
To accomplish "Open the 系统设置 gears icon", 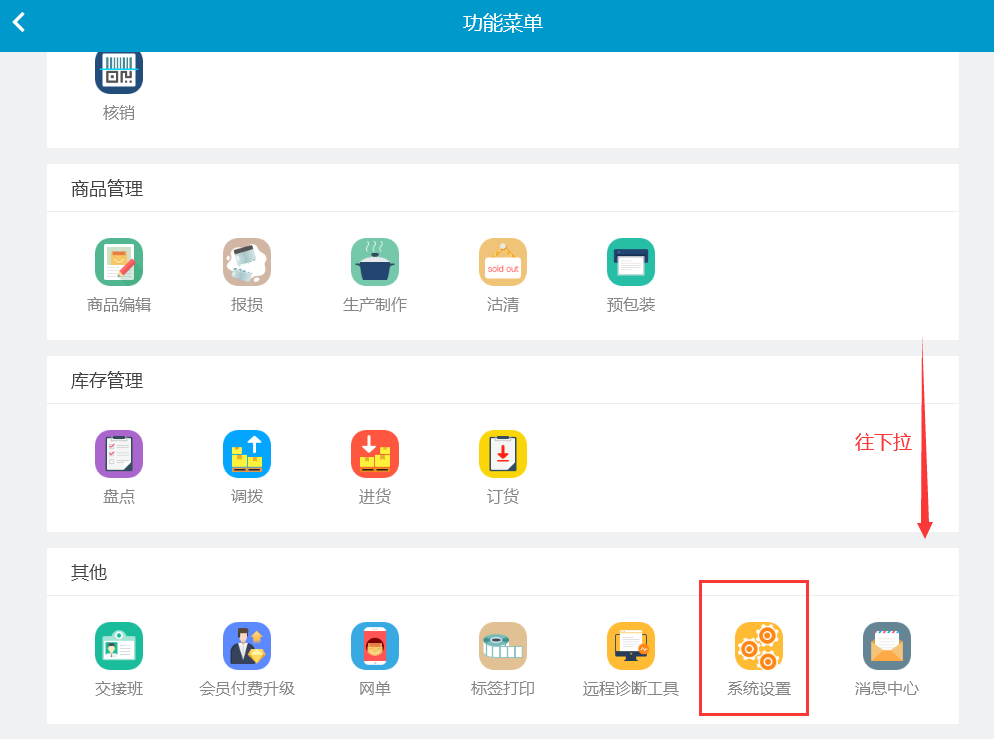I will pos(759,646).
